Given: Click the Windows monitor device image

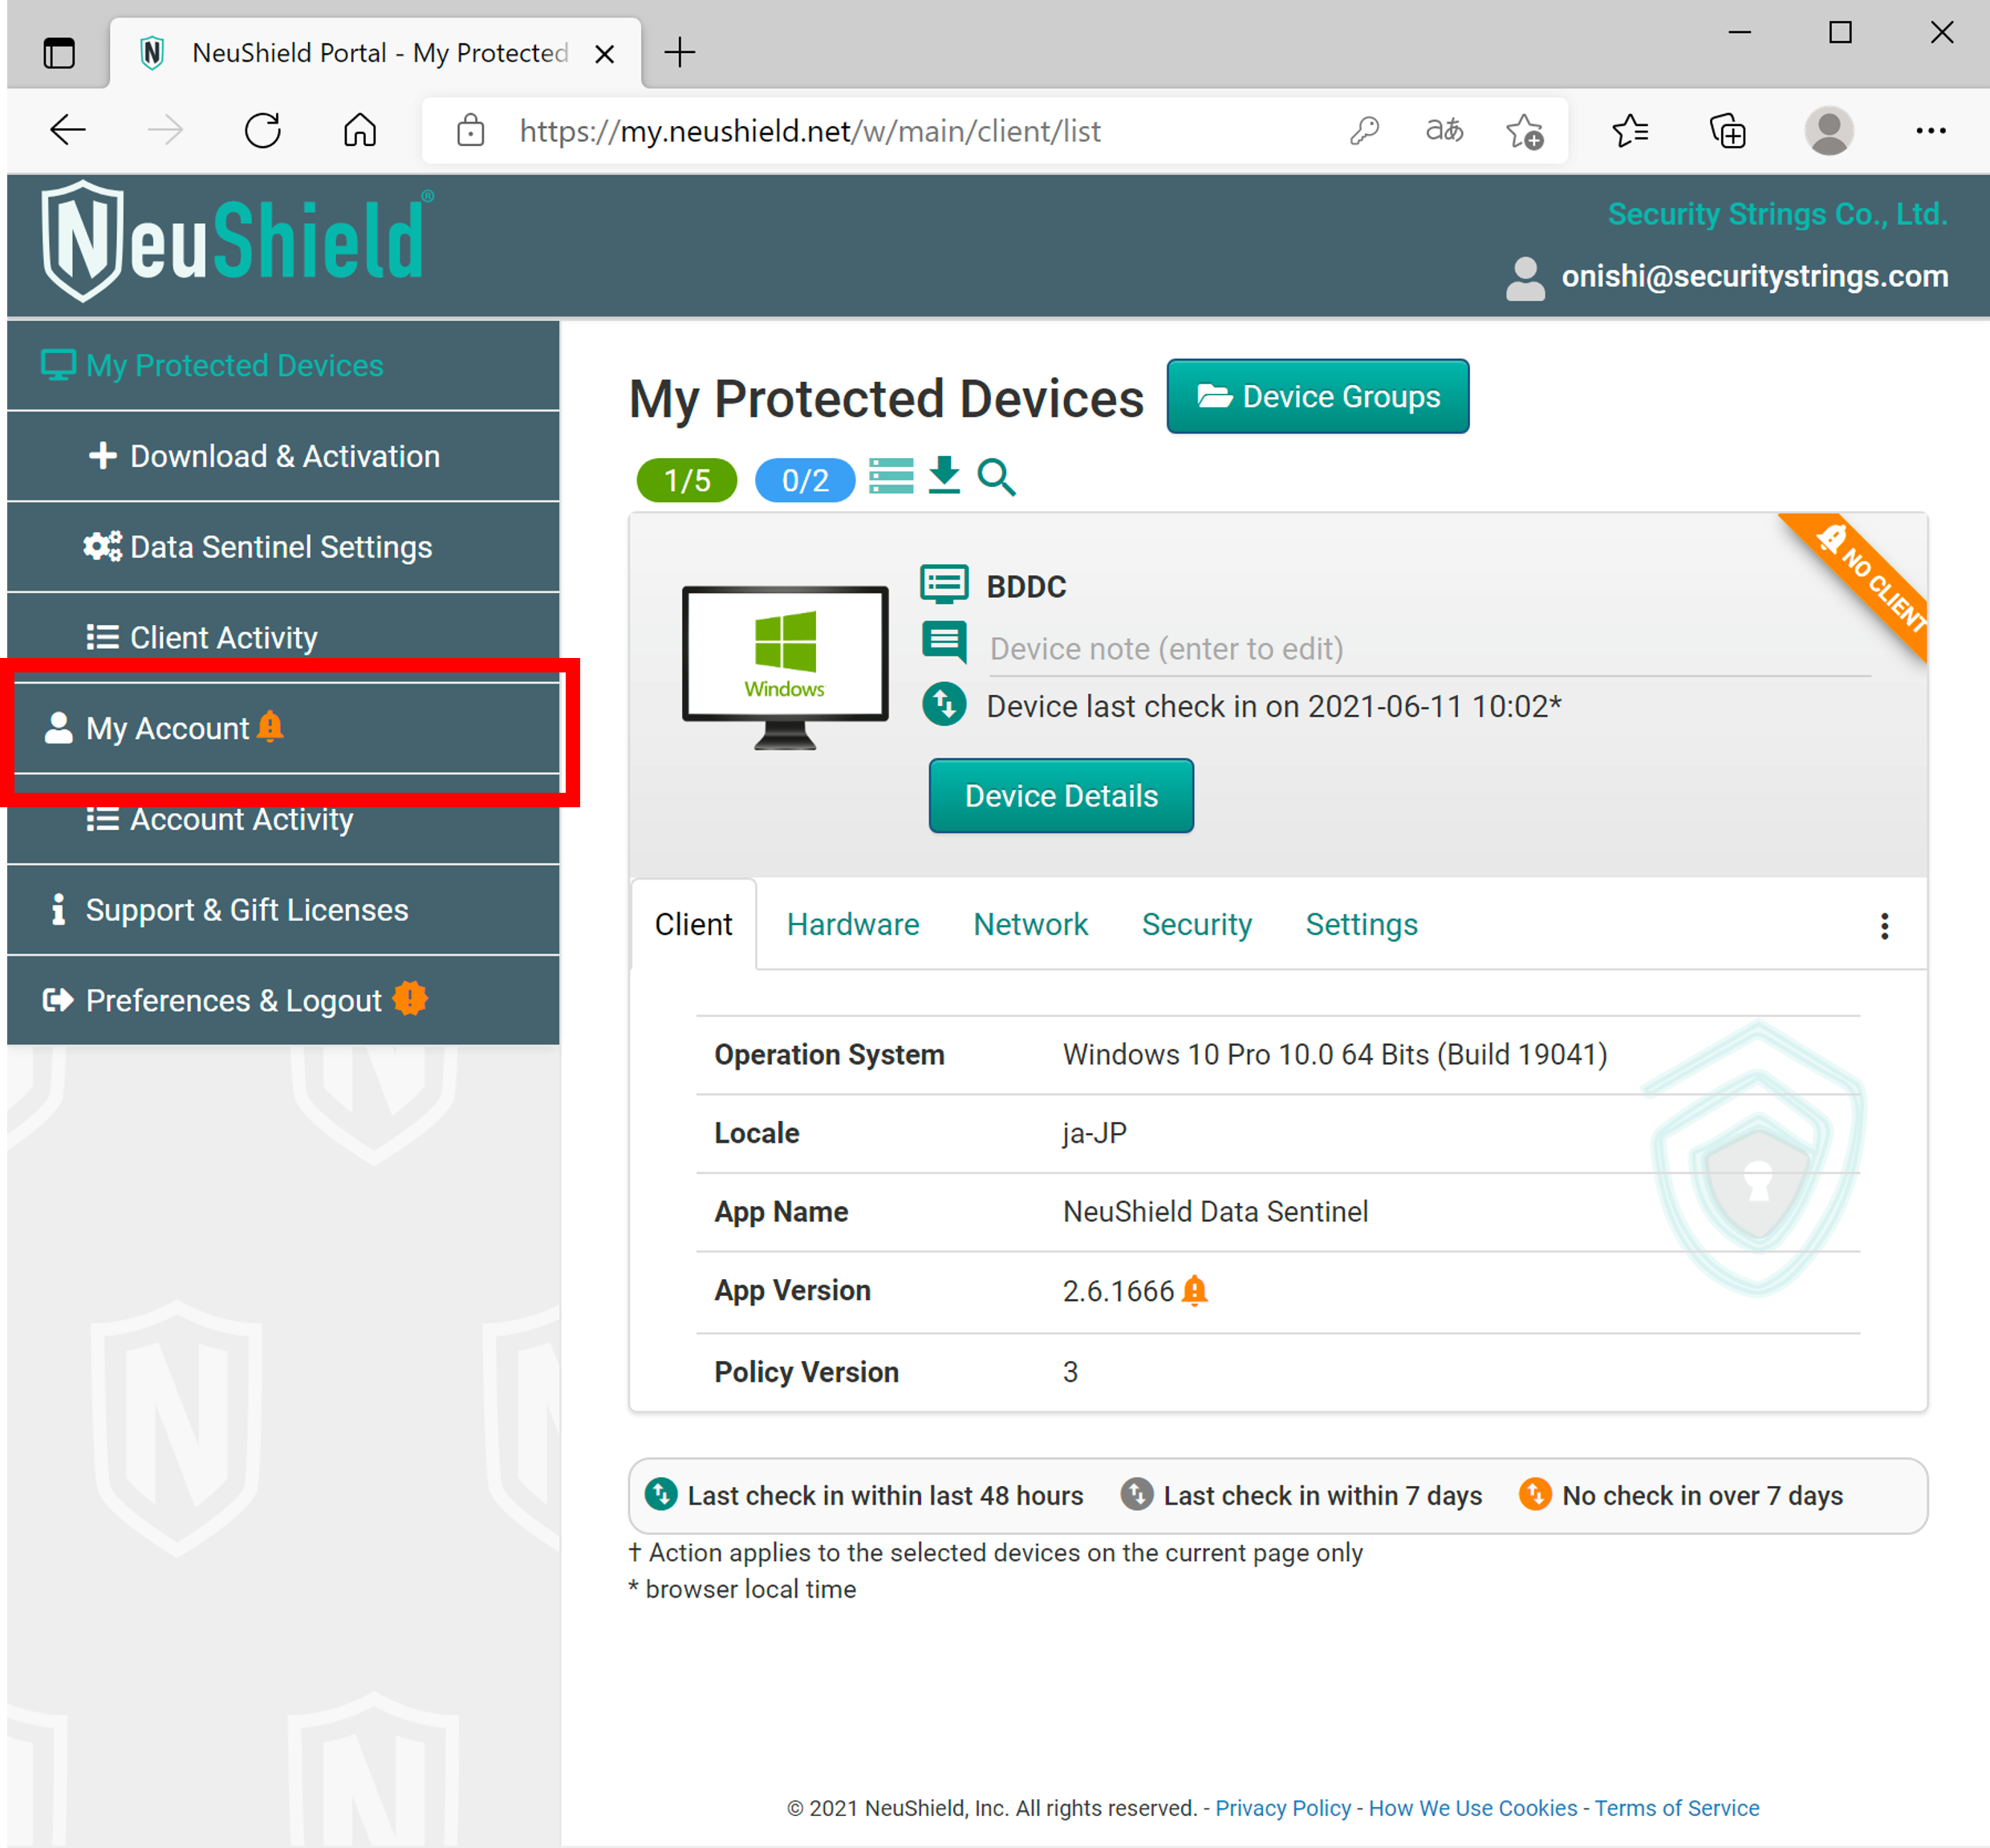Looking at the screenshot, I should [x=785, y=667].
